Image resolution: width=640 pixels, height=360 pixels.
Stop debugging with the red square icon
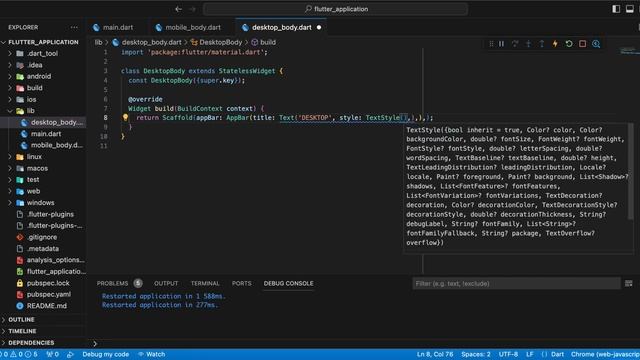coord(582,44)
